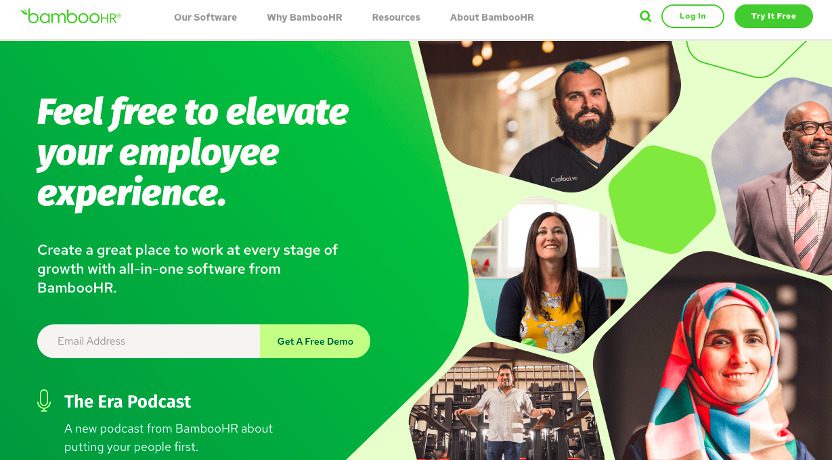Expand the About BambooHR menu
832x460 pixels.
point(492,17)
